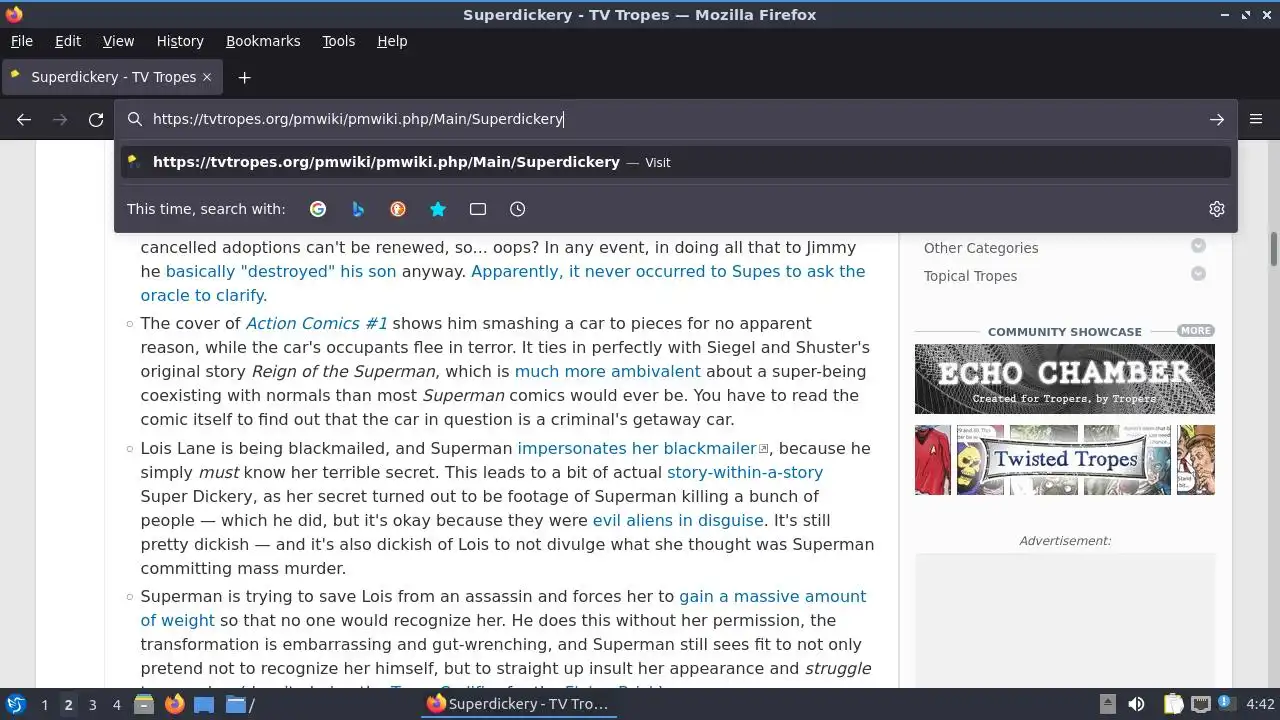The width and height of the screenshot is (1280, 720).
Task: Follow the 'evil aliens in disguise' link
Action: [x=678, y=520]
